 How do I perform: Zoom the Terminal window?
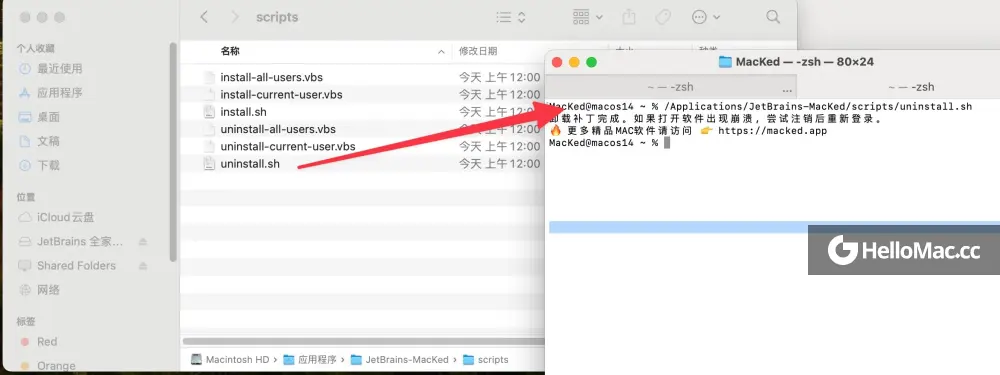coord(591,62)
